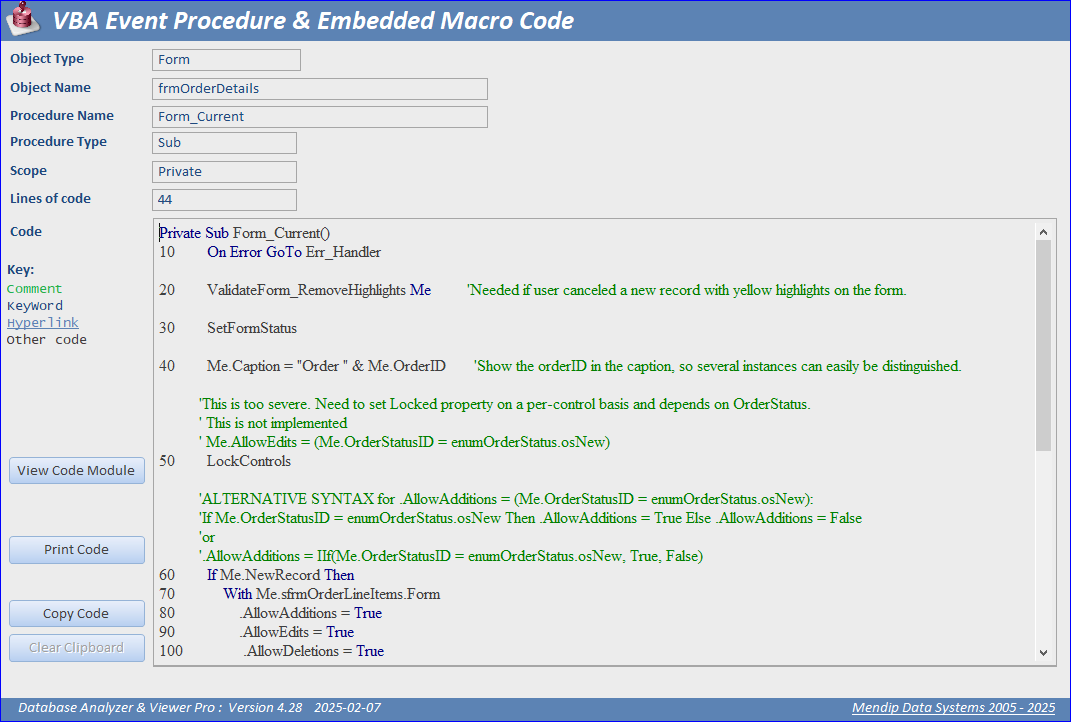Click the 'Object Name' label
Viewport: 1071px width, 722px height.
[x=50, y=87]
